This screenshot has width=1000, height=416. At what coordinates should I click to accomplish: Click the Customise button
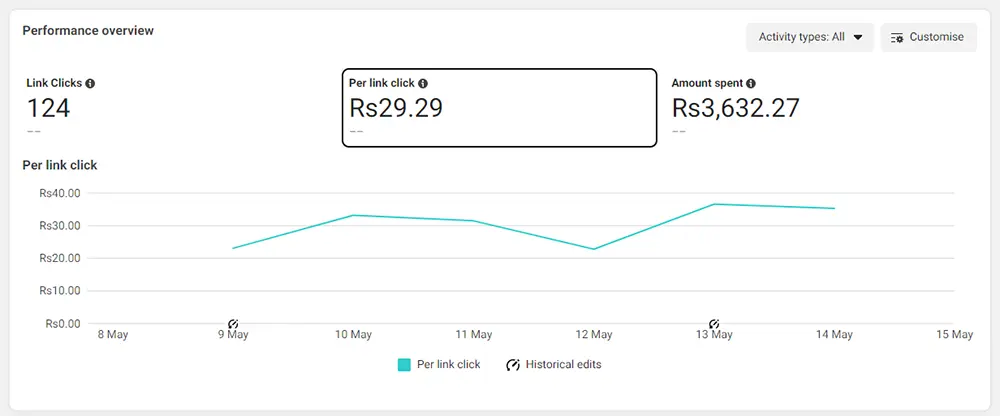coord(929,37)
